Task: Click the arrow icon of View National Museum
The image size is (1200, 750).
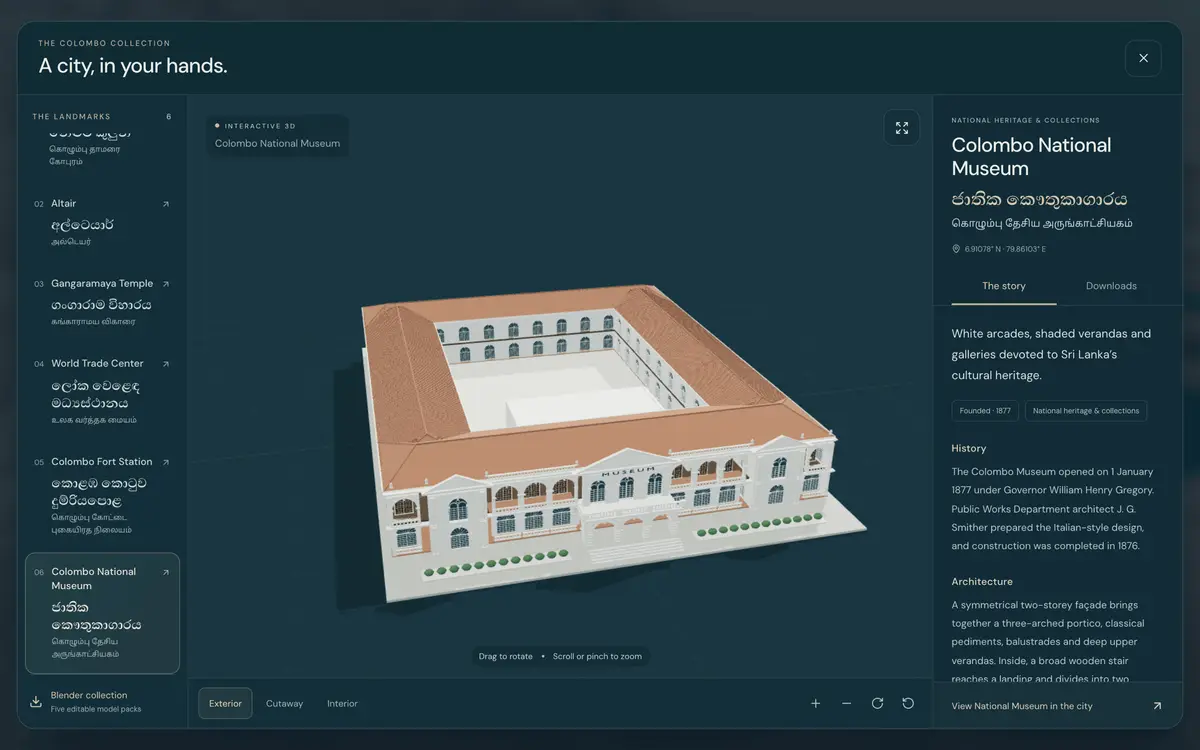Action: click(x=1157, y=706)
